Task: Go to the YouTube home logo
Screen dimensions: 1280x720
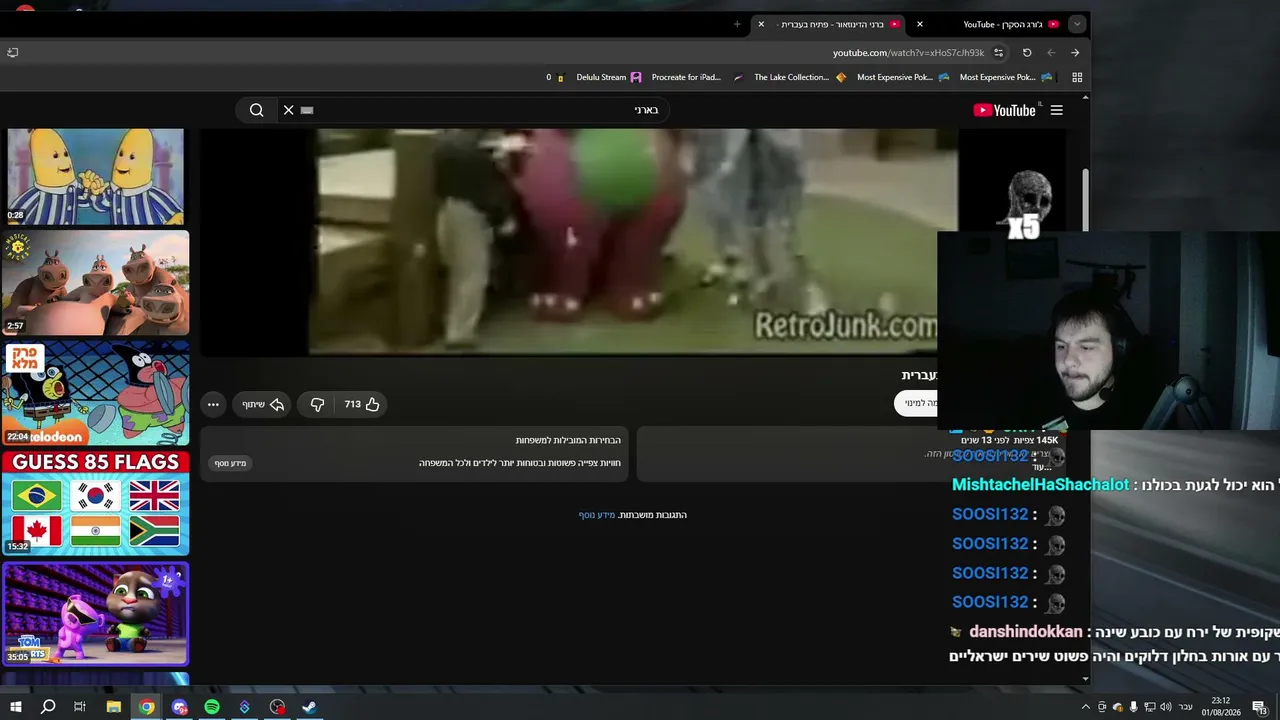Action: [1005, 110]
